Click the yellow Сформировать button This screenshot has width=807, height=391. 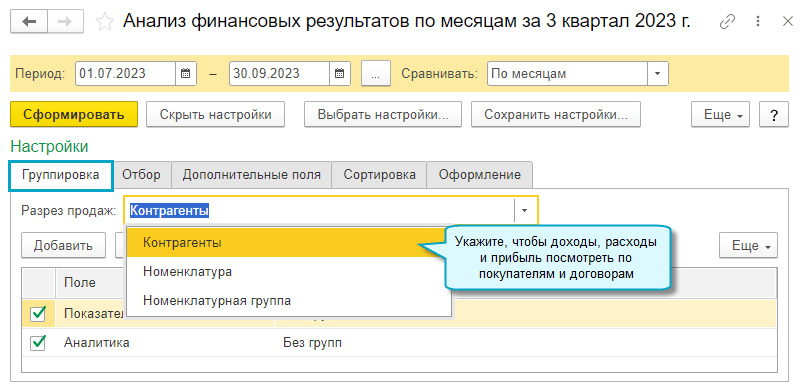tap(74, 115)
